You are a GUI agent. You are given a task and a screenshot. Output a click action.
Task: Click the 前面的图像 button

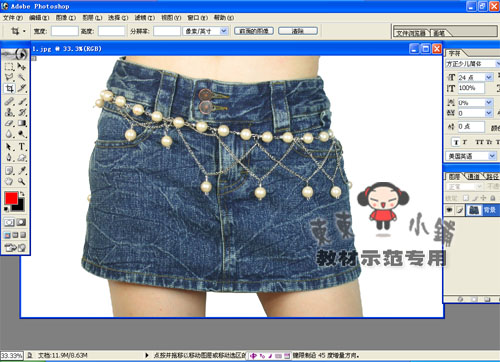(254, 31)
